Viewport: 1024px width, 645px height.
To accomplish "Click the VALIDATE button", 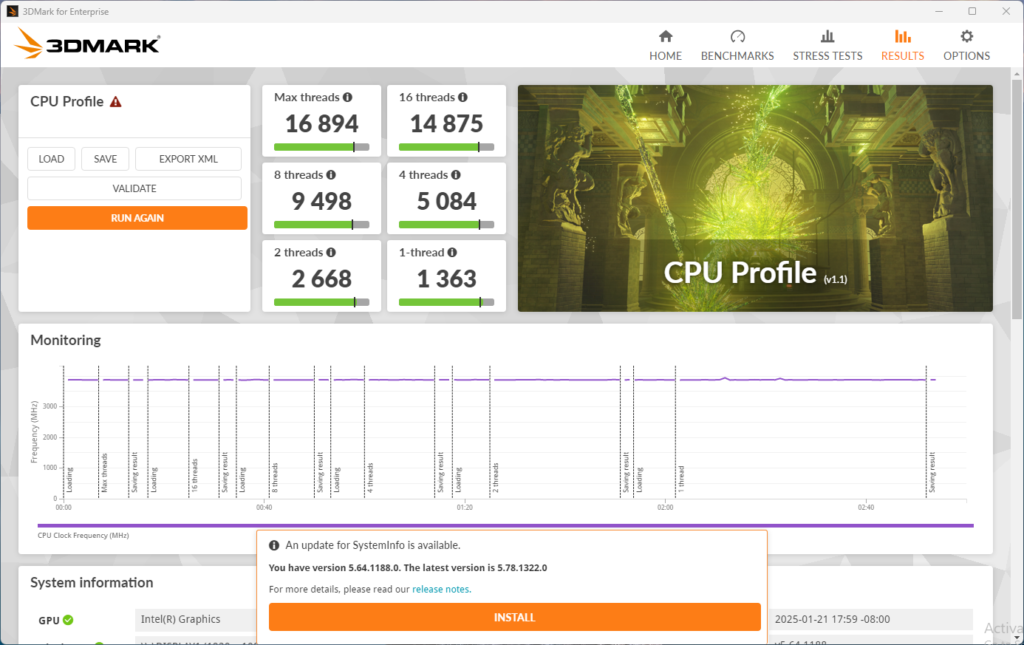I will pyautogui.click(x=135, y=188).
